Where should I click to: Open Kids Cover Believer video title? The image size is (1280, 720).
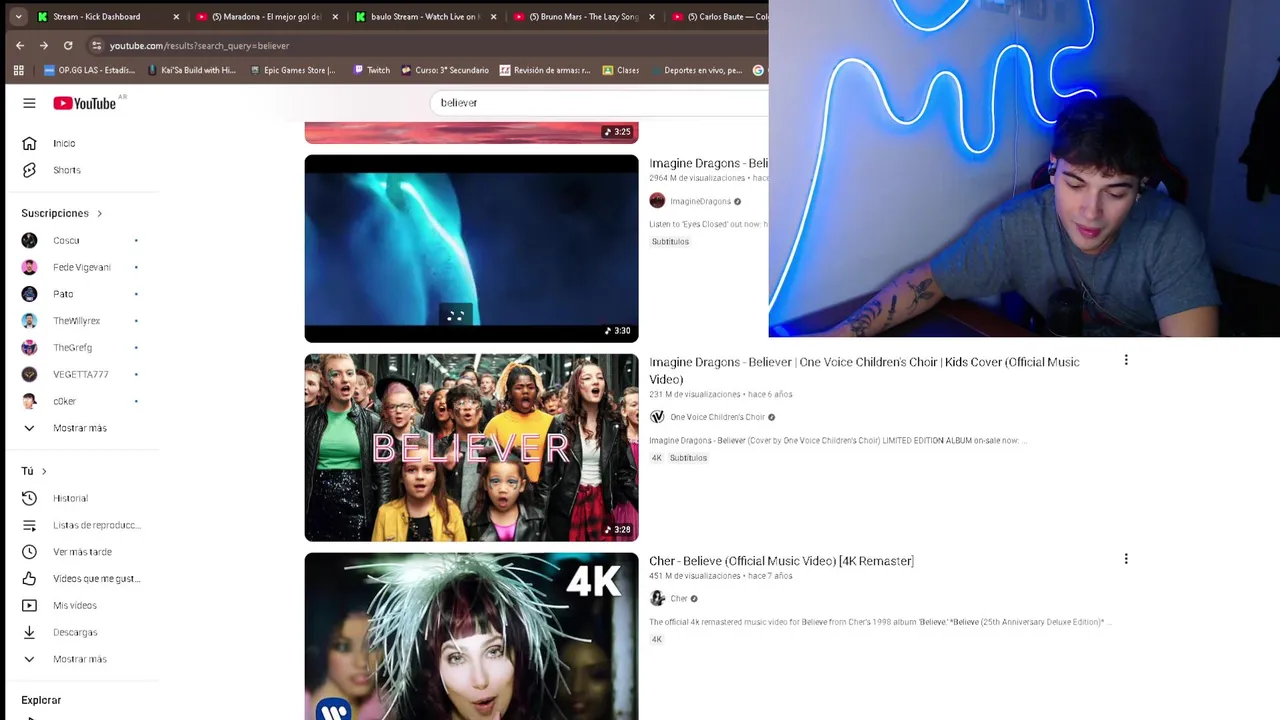pos(864,370)
